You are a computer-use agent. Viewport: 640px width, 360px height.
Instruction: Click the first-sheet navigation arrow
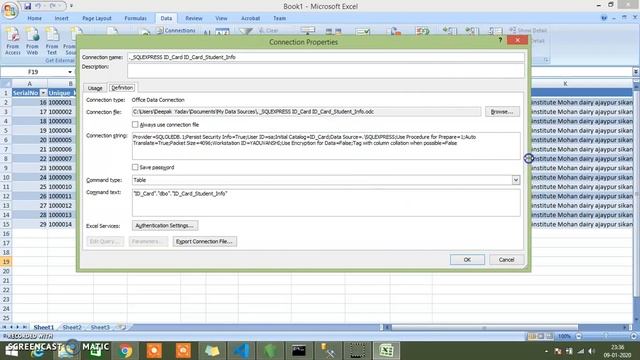point(4,327)
